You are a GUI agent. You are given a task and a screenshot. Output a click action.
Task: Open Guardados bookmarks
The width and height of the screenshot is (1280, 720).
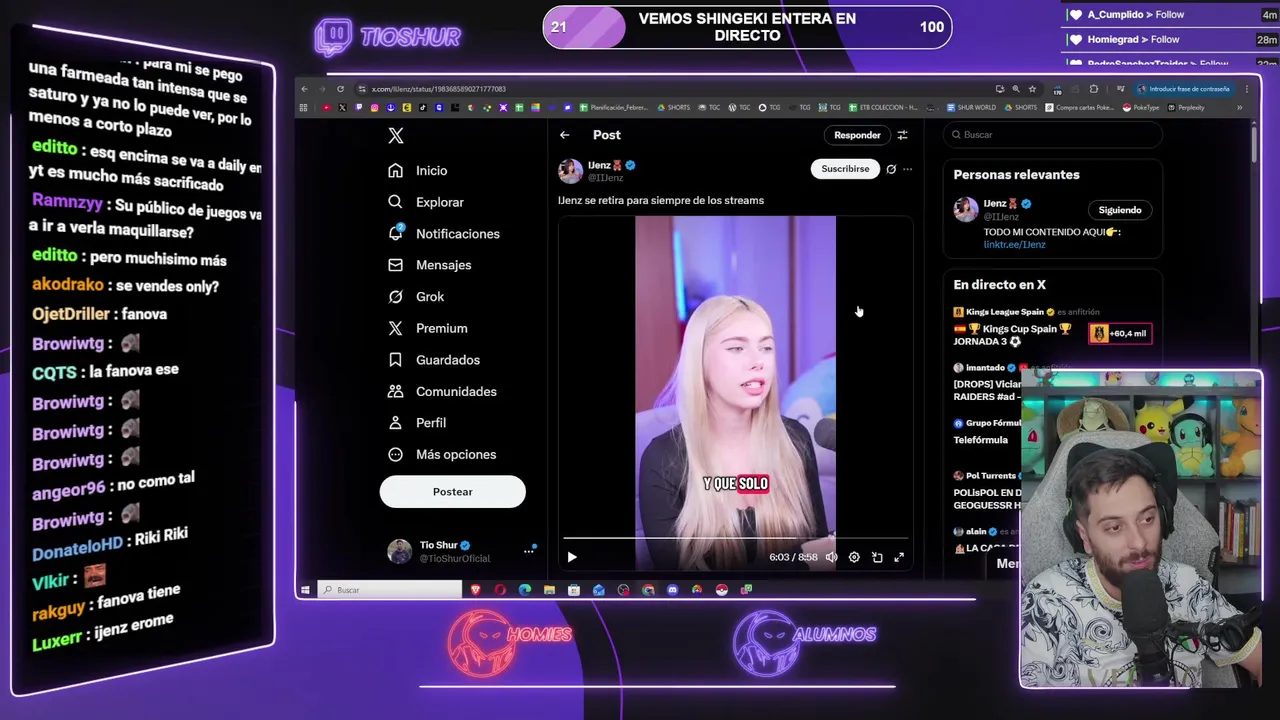coord(434,360)
